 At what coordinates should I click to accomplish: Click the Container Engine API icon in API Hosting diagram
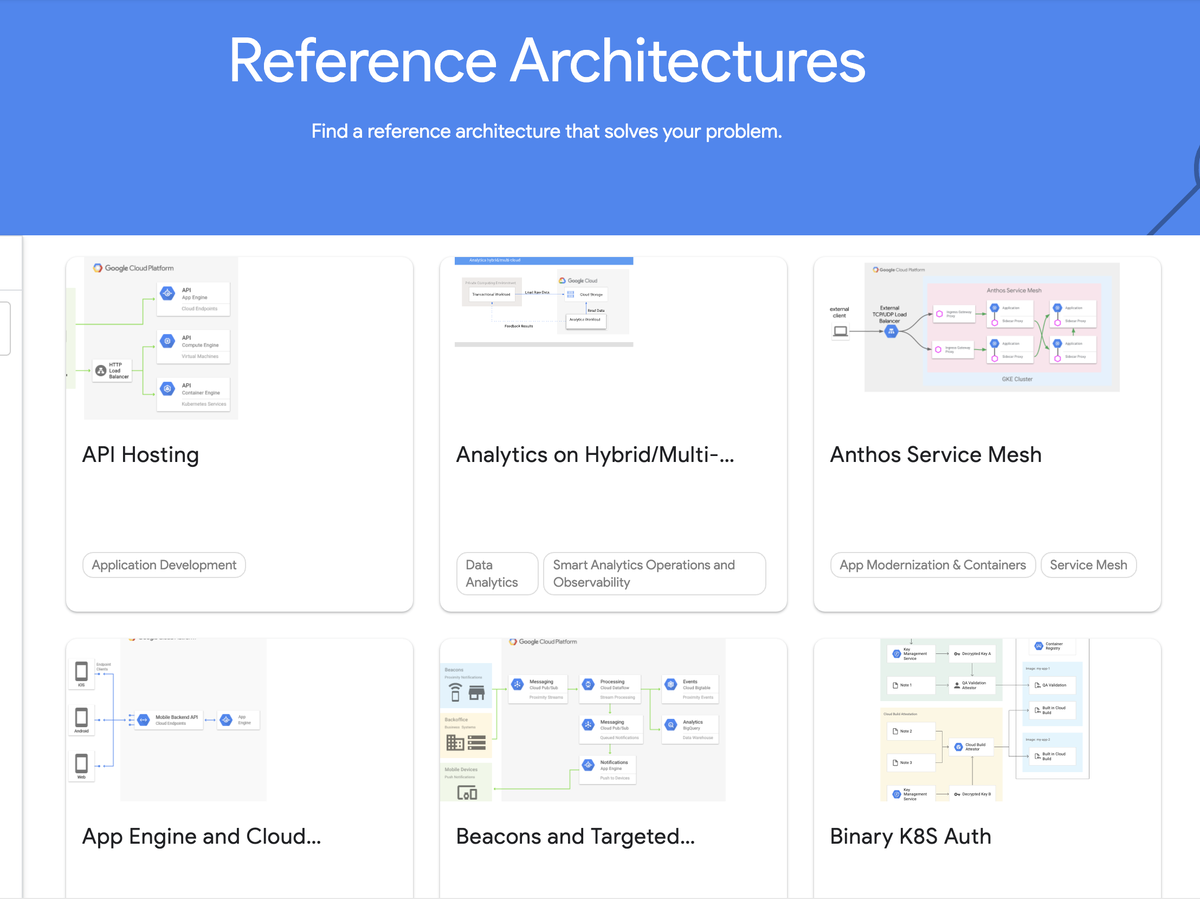coord(167,389)
